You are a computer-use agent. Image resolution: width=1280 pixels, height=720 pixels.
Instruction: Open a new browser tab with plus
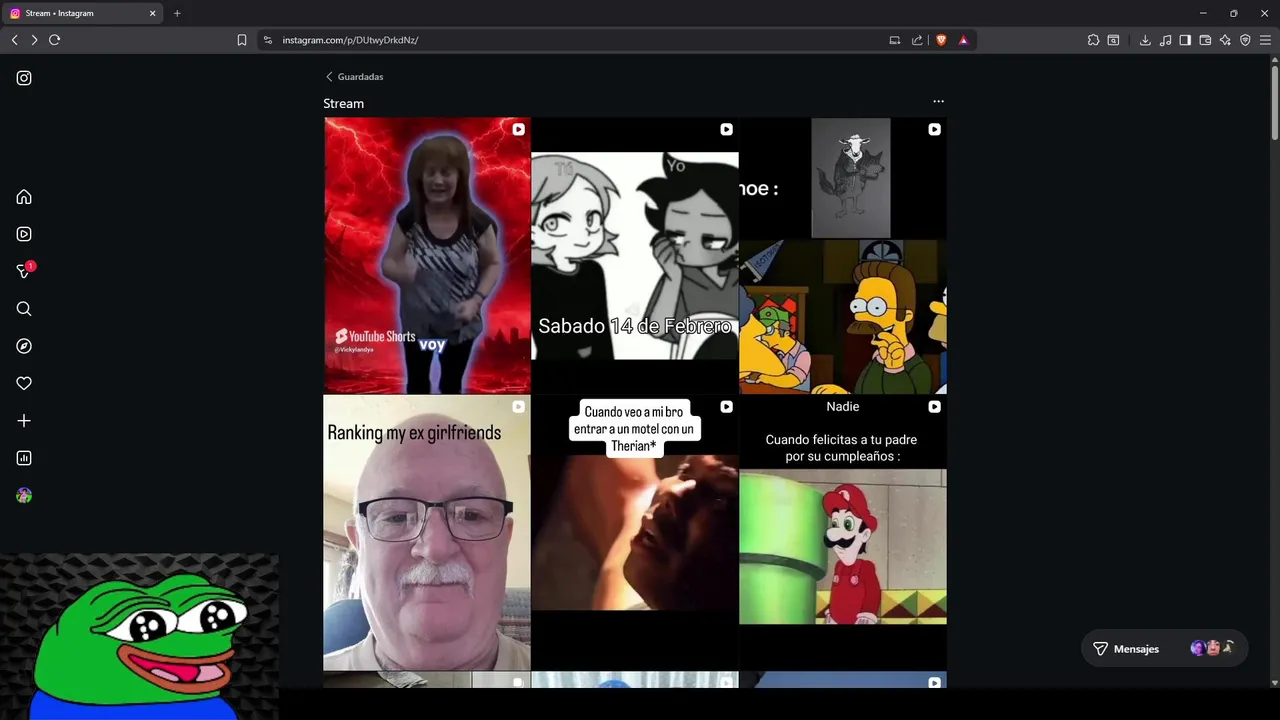177,13
